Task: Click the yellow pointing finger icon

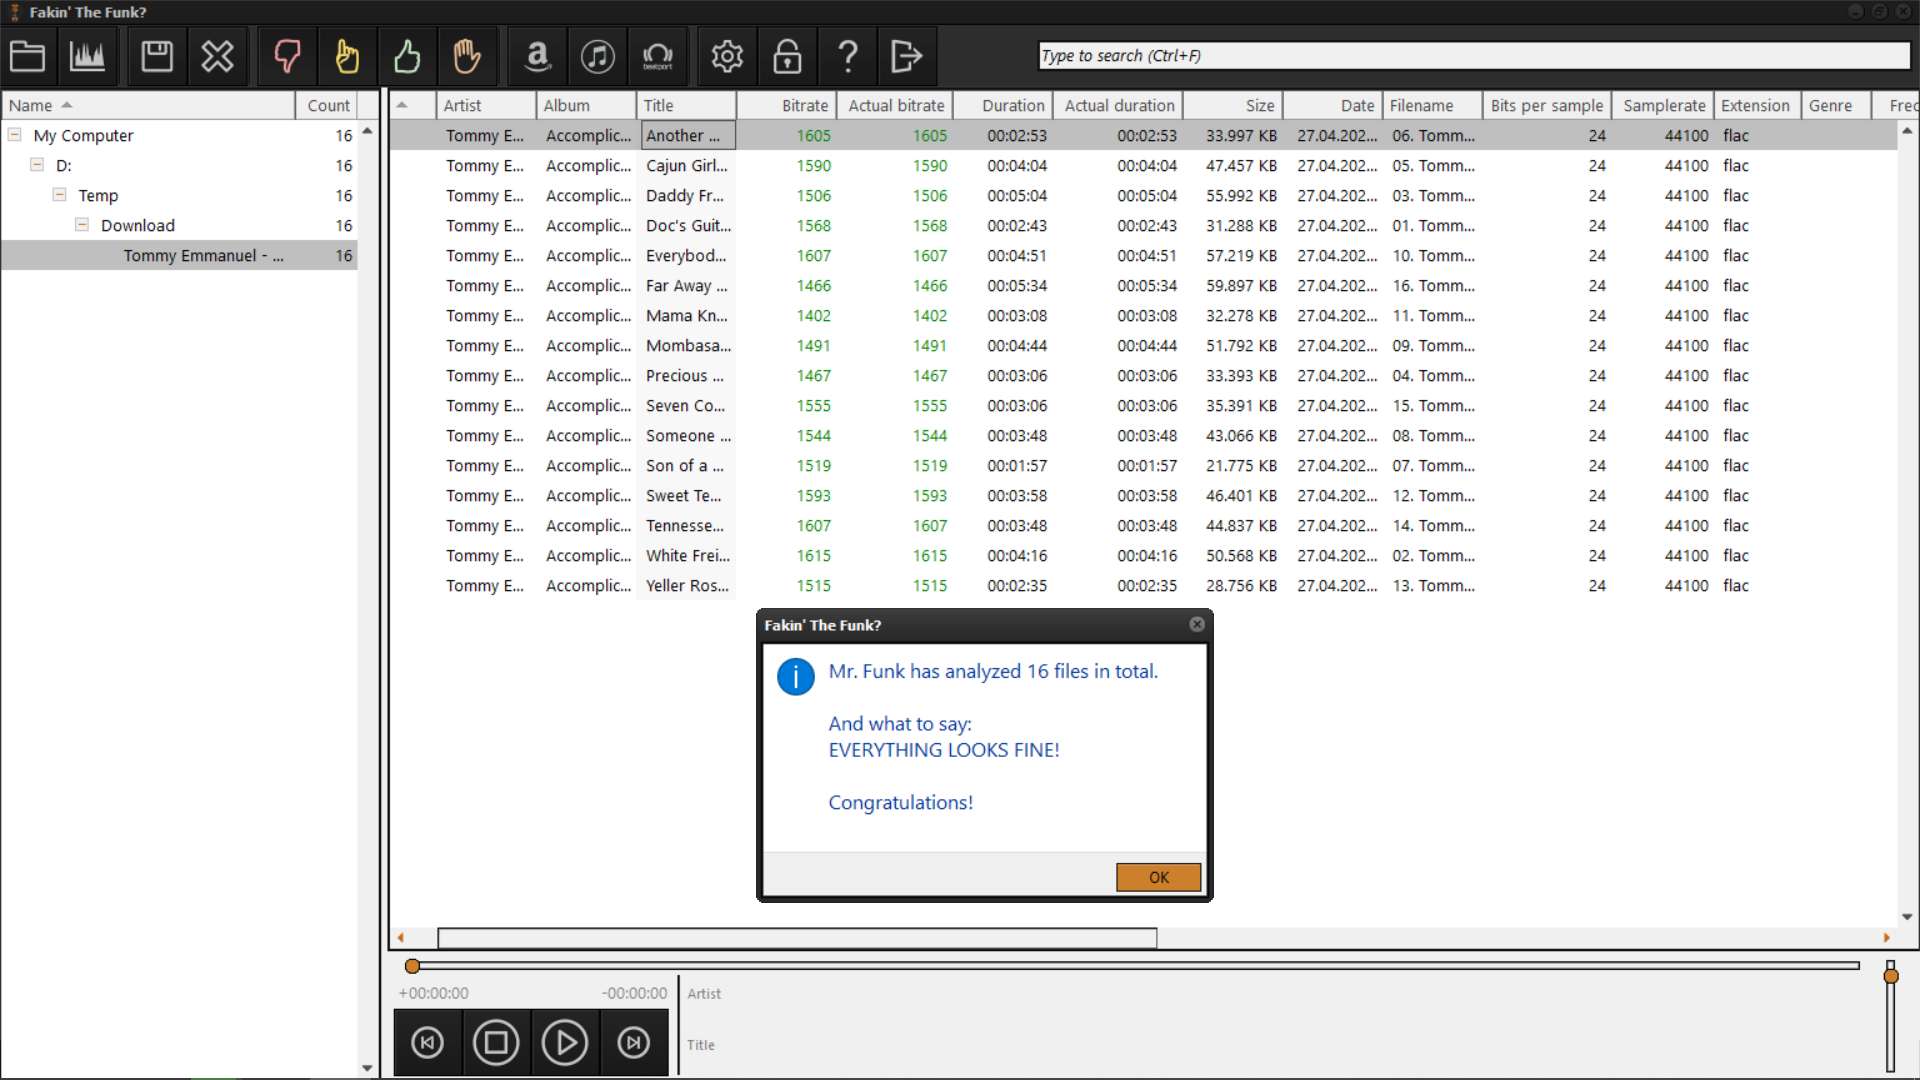Action: pyautogui.click(x=347, y=56)
